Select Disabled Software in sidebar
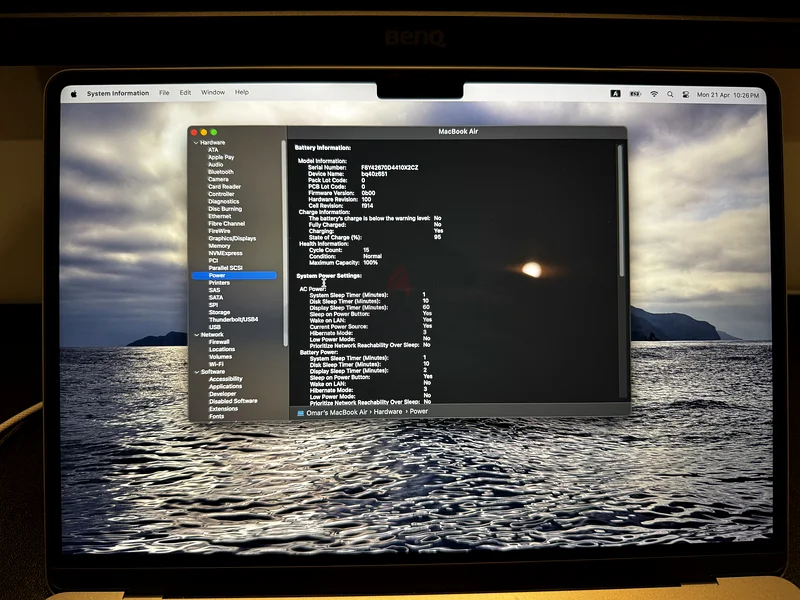This screenshot has width=800, height=600. 233,401
